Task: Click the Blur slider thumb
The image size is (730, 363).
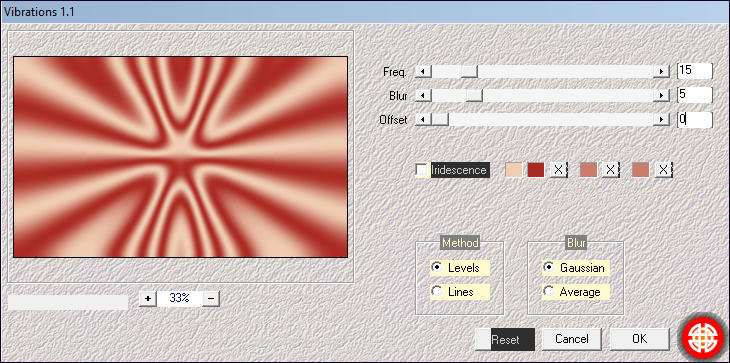Action: [474, 95]
